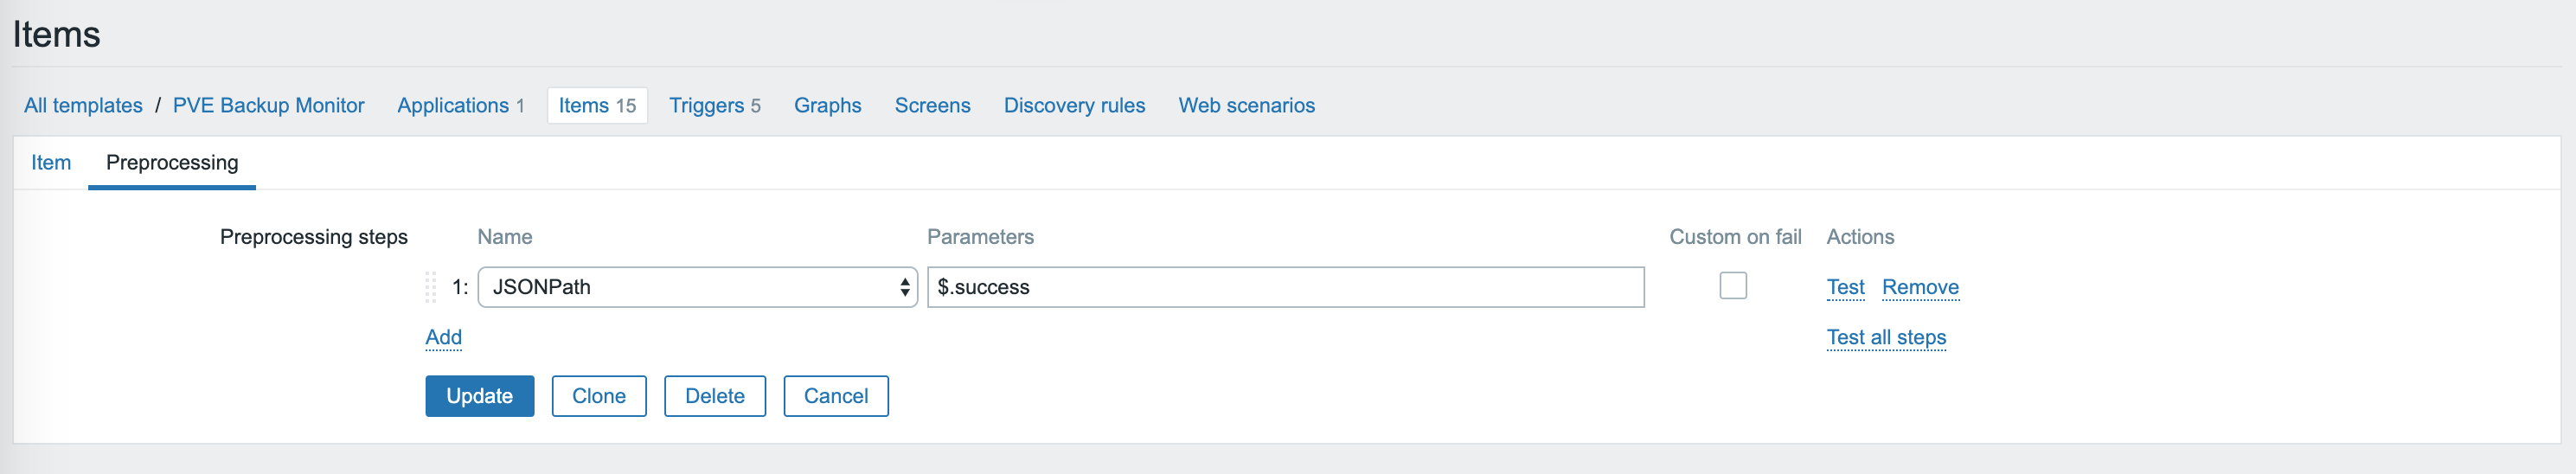Select the Preprocessing tab
Viewport: 2576px width, 474px height.
pos(172,163)
